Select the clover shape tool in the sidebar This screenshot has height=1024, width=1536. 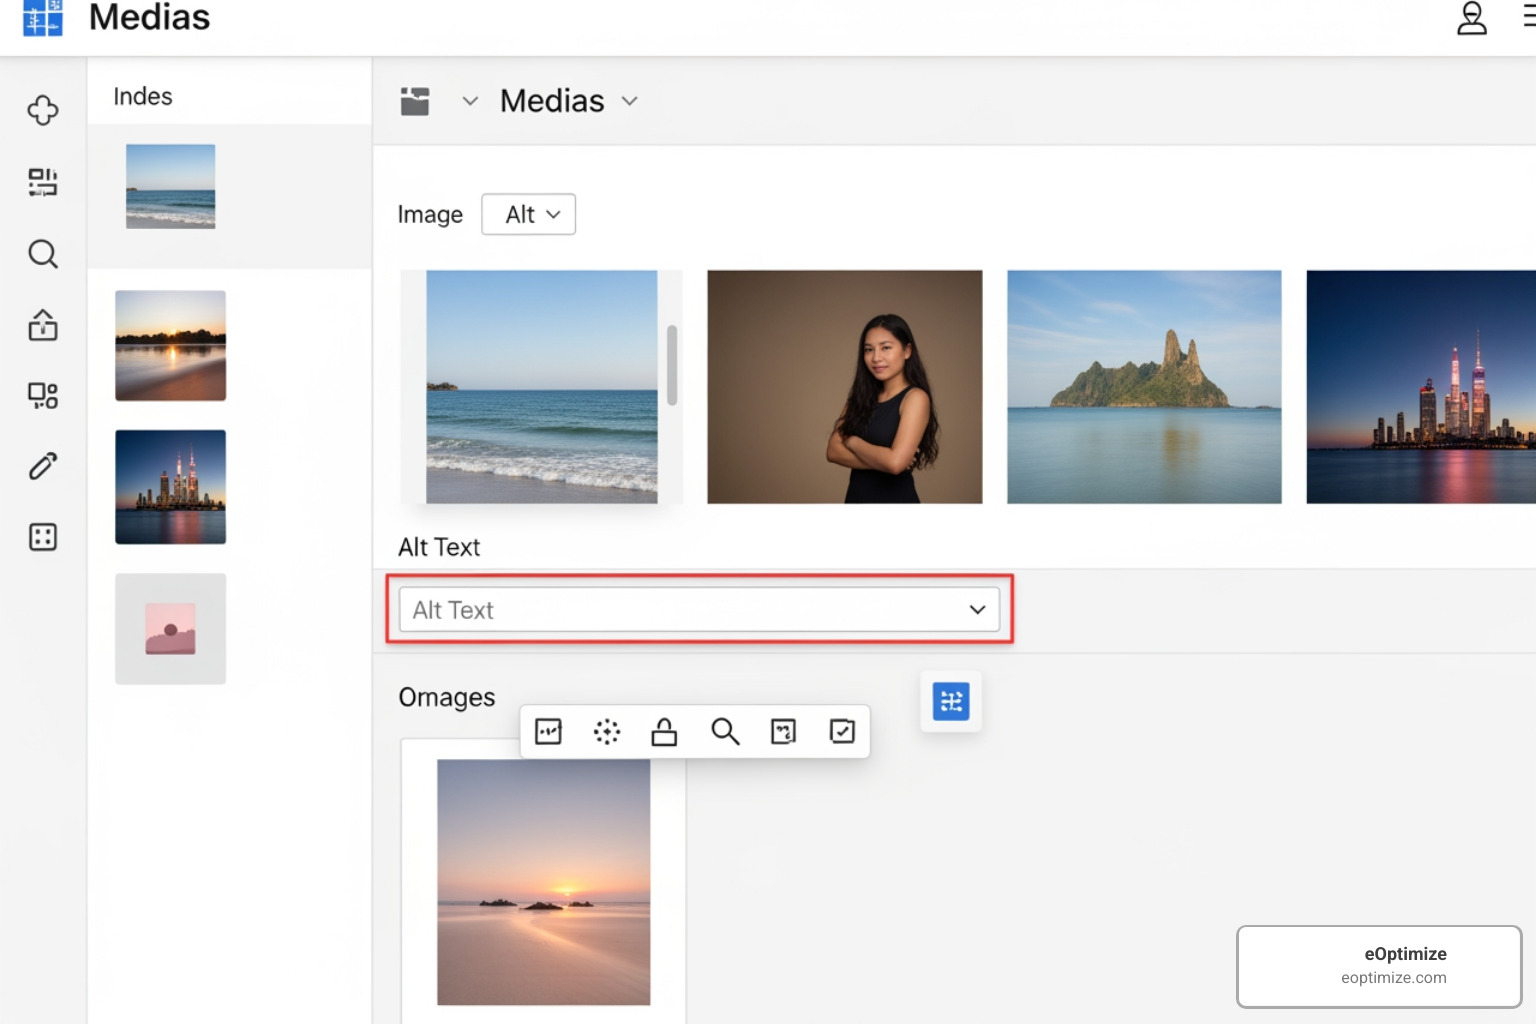point(43,110)
